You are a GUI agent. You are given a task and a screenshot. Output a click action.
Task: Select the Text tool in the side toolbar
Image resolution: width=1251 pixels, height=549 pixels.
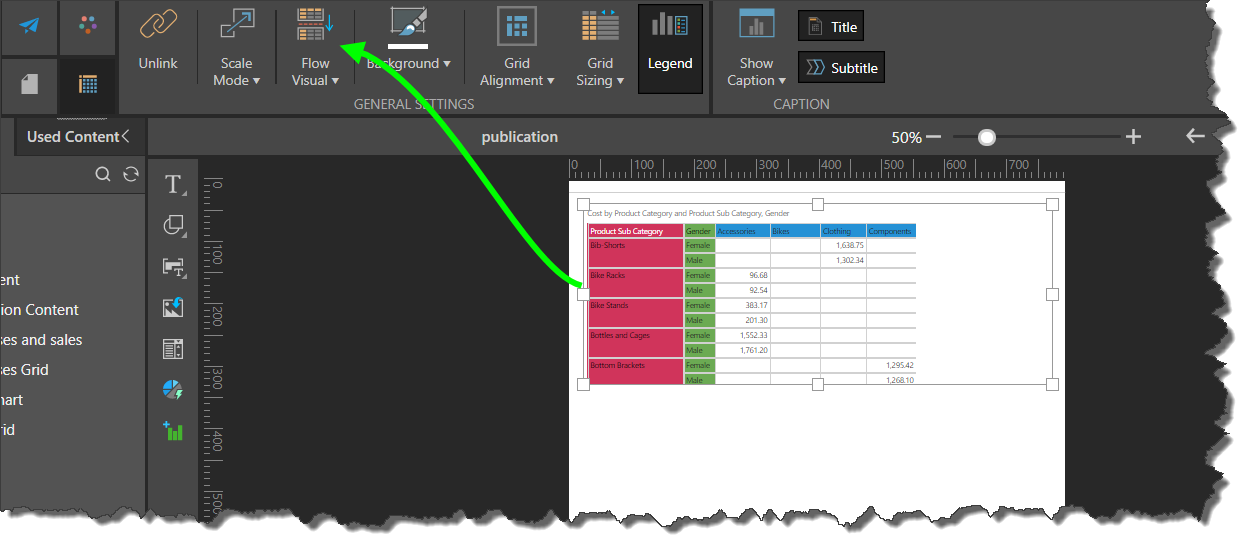point(174,184)
